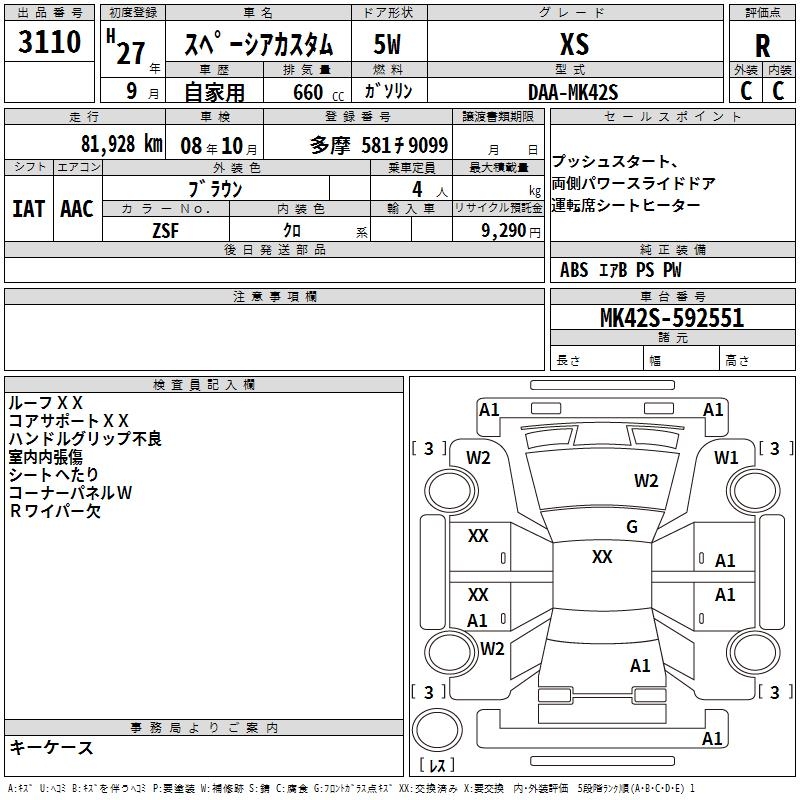Select the interior color クロ

tap(292, 230)
